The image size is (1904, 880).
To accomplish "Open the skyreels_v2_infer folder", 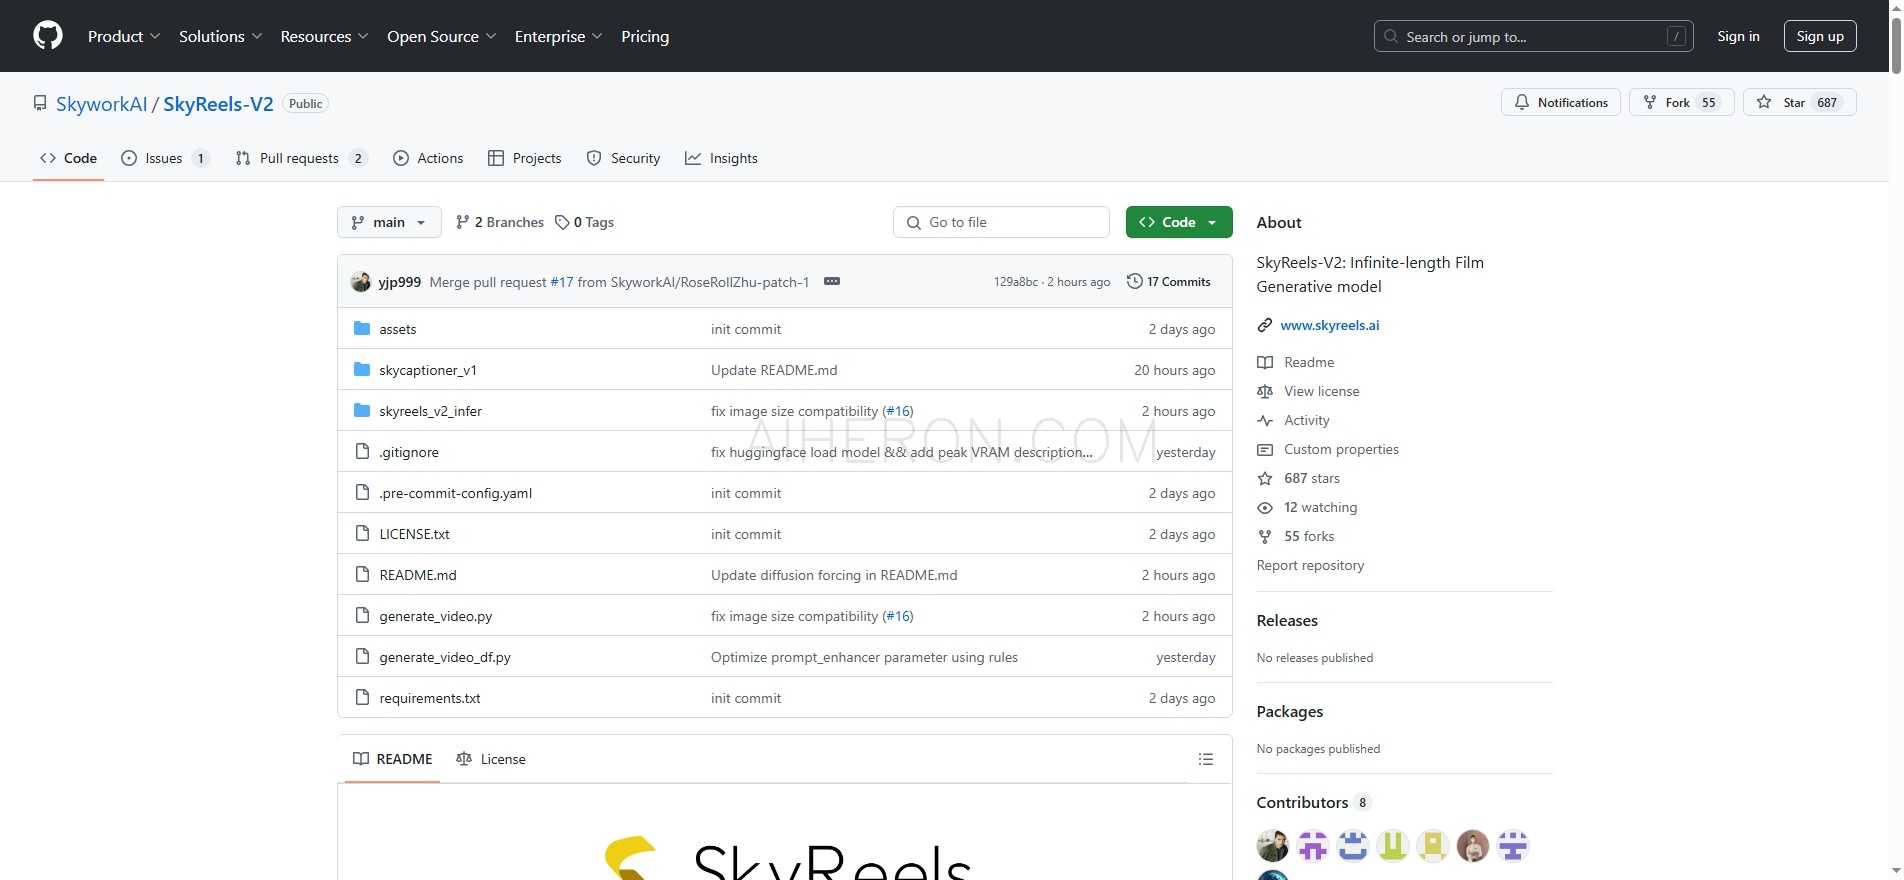I will click(430, 411).
